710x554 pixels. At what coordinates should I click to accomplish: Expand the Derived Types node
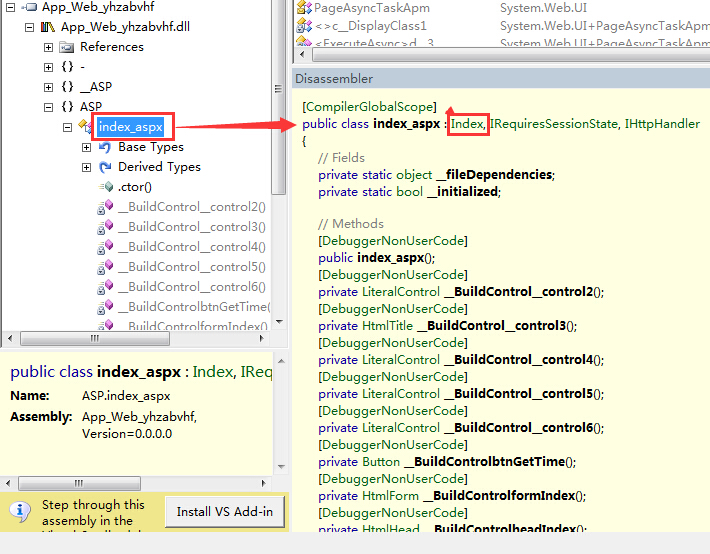[x=86, y=167]
